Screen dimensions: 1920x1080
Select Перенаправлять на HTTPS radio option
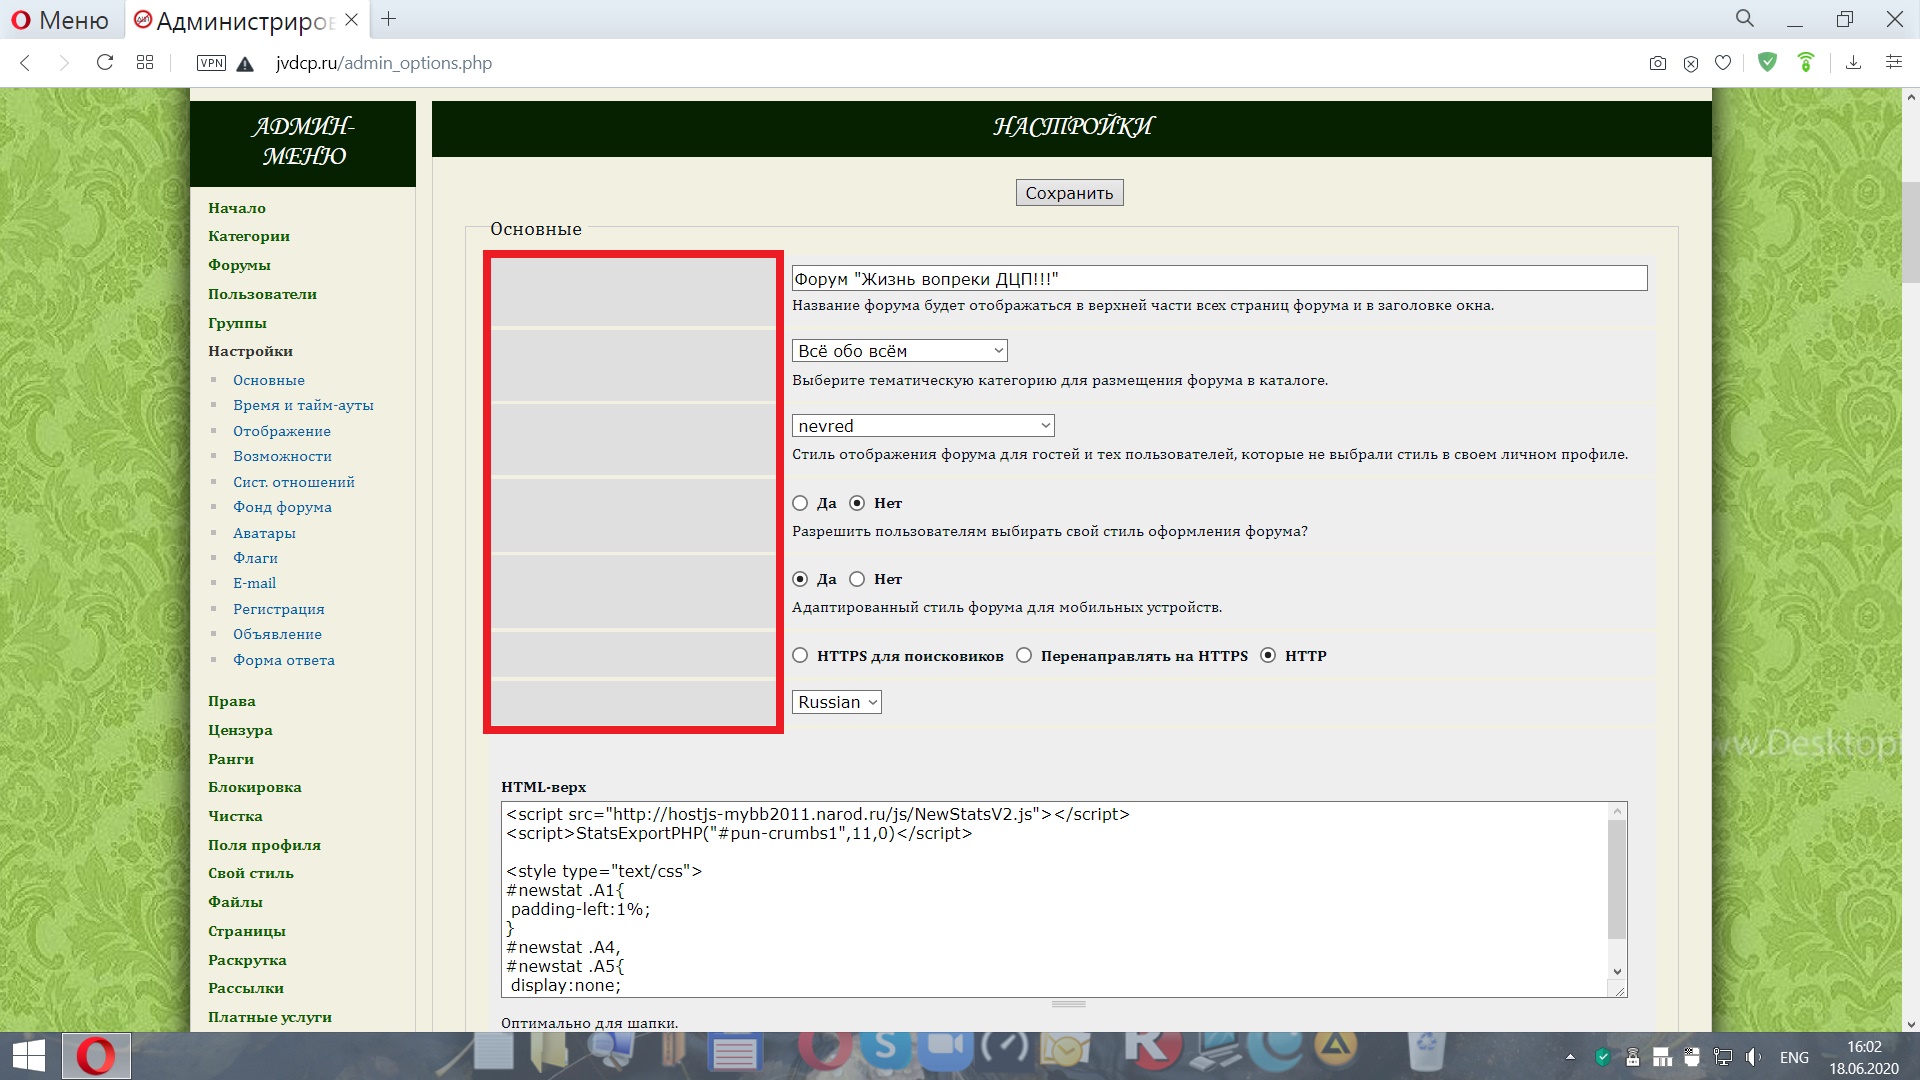[1024, 656]
